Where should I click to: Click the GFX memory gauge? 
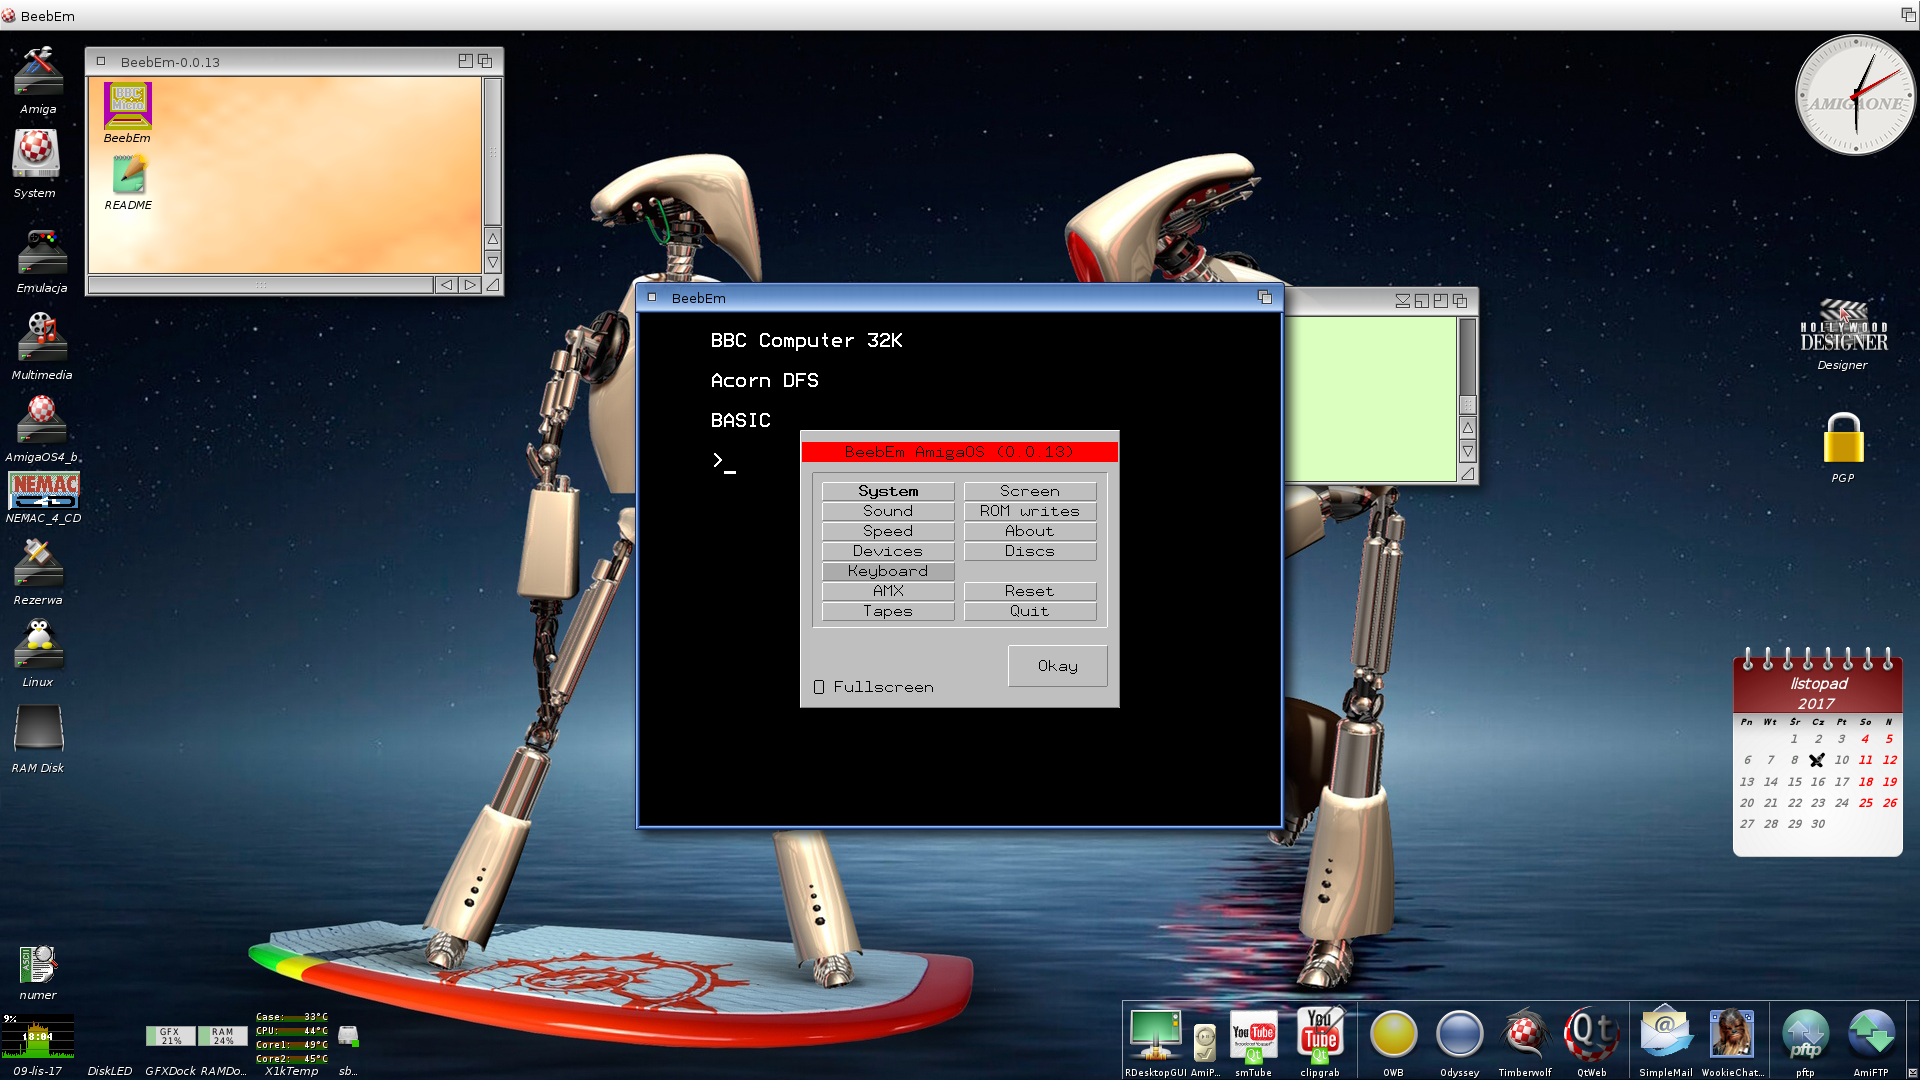click(x=170, y=1036)
